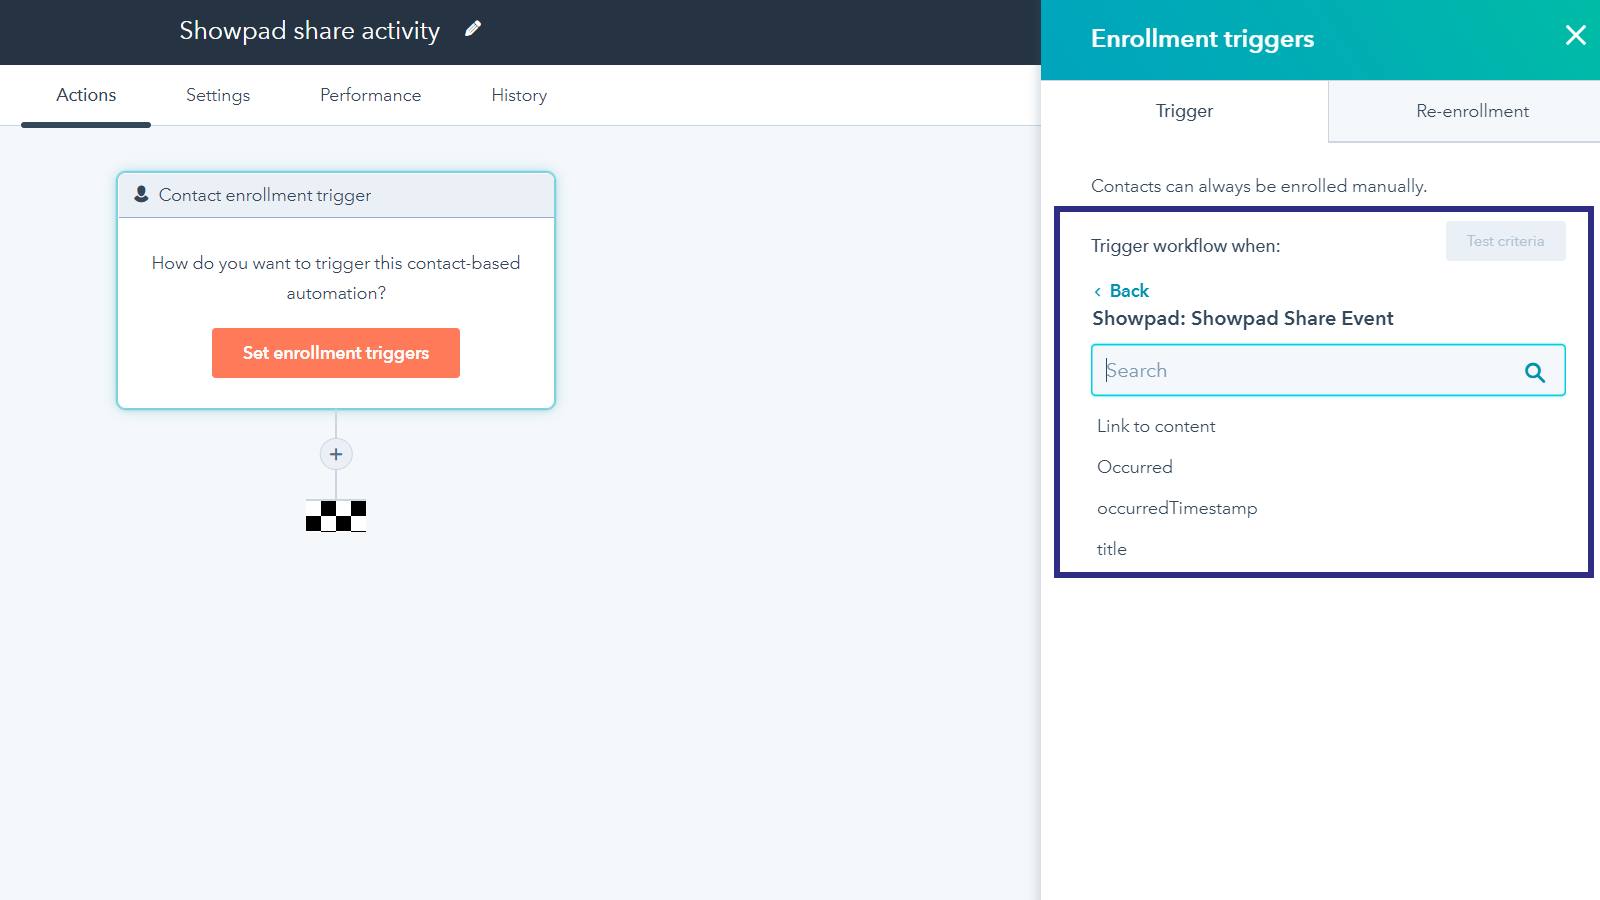Choose the Link to content property
The width and height of the screenshot is (1600, 900).
(x=1156, y=426)
